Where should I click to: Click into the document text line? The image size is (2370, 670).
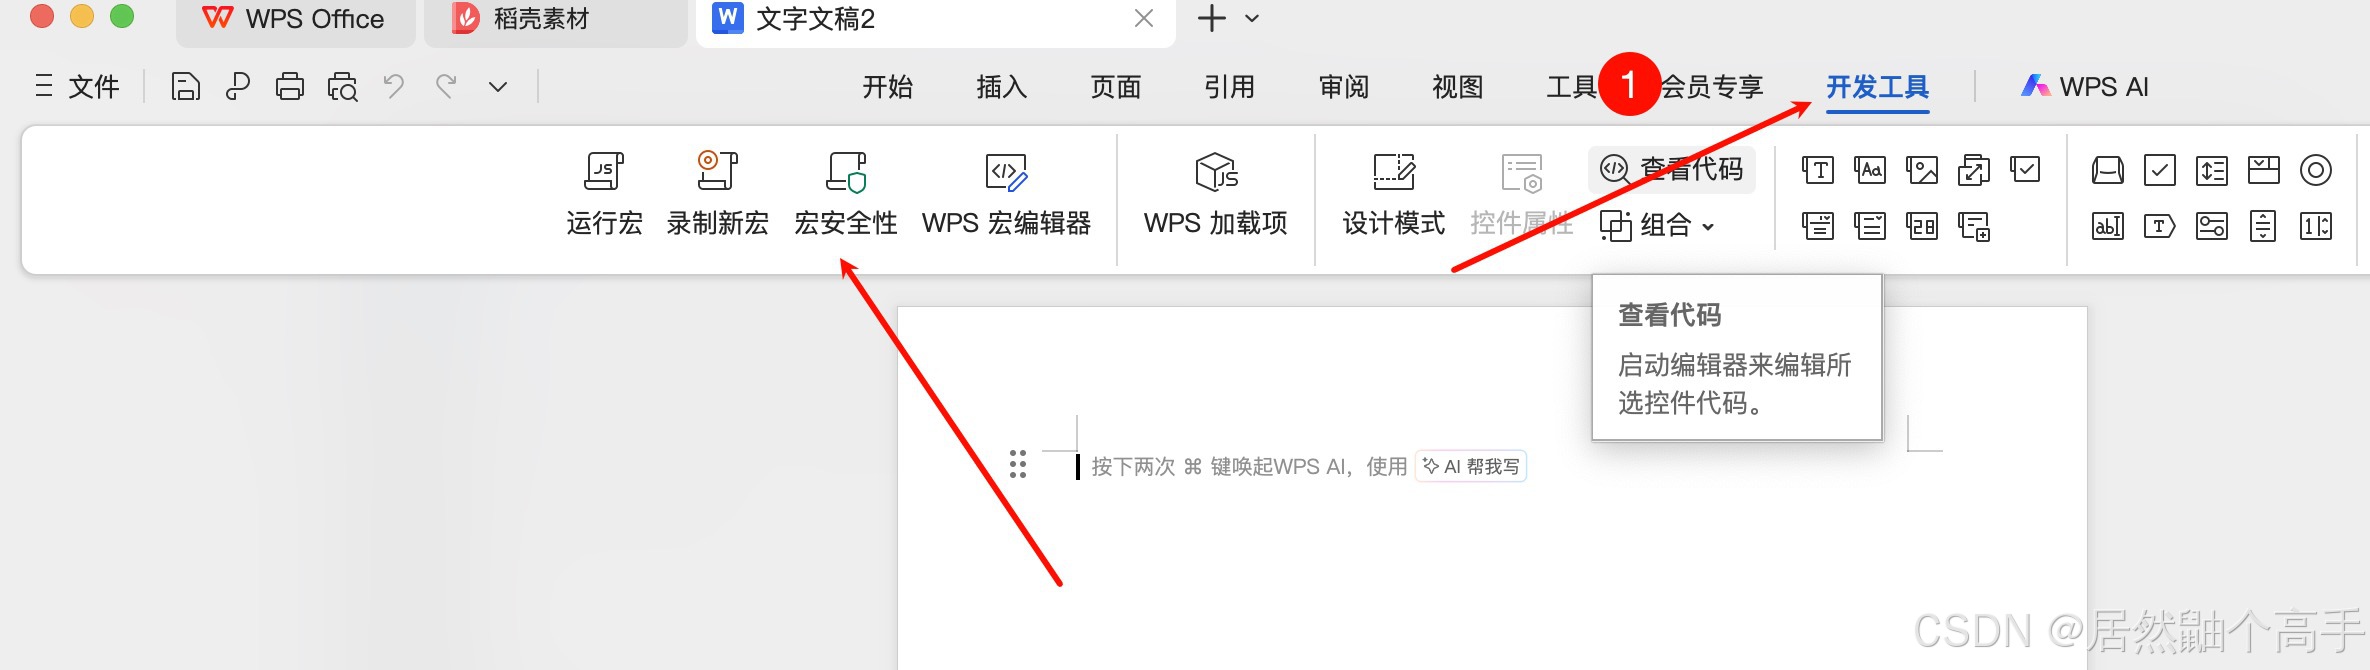pos(1250,467)
